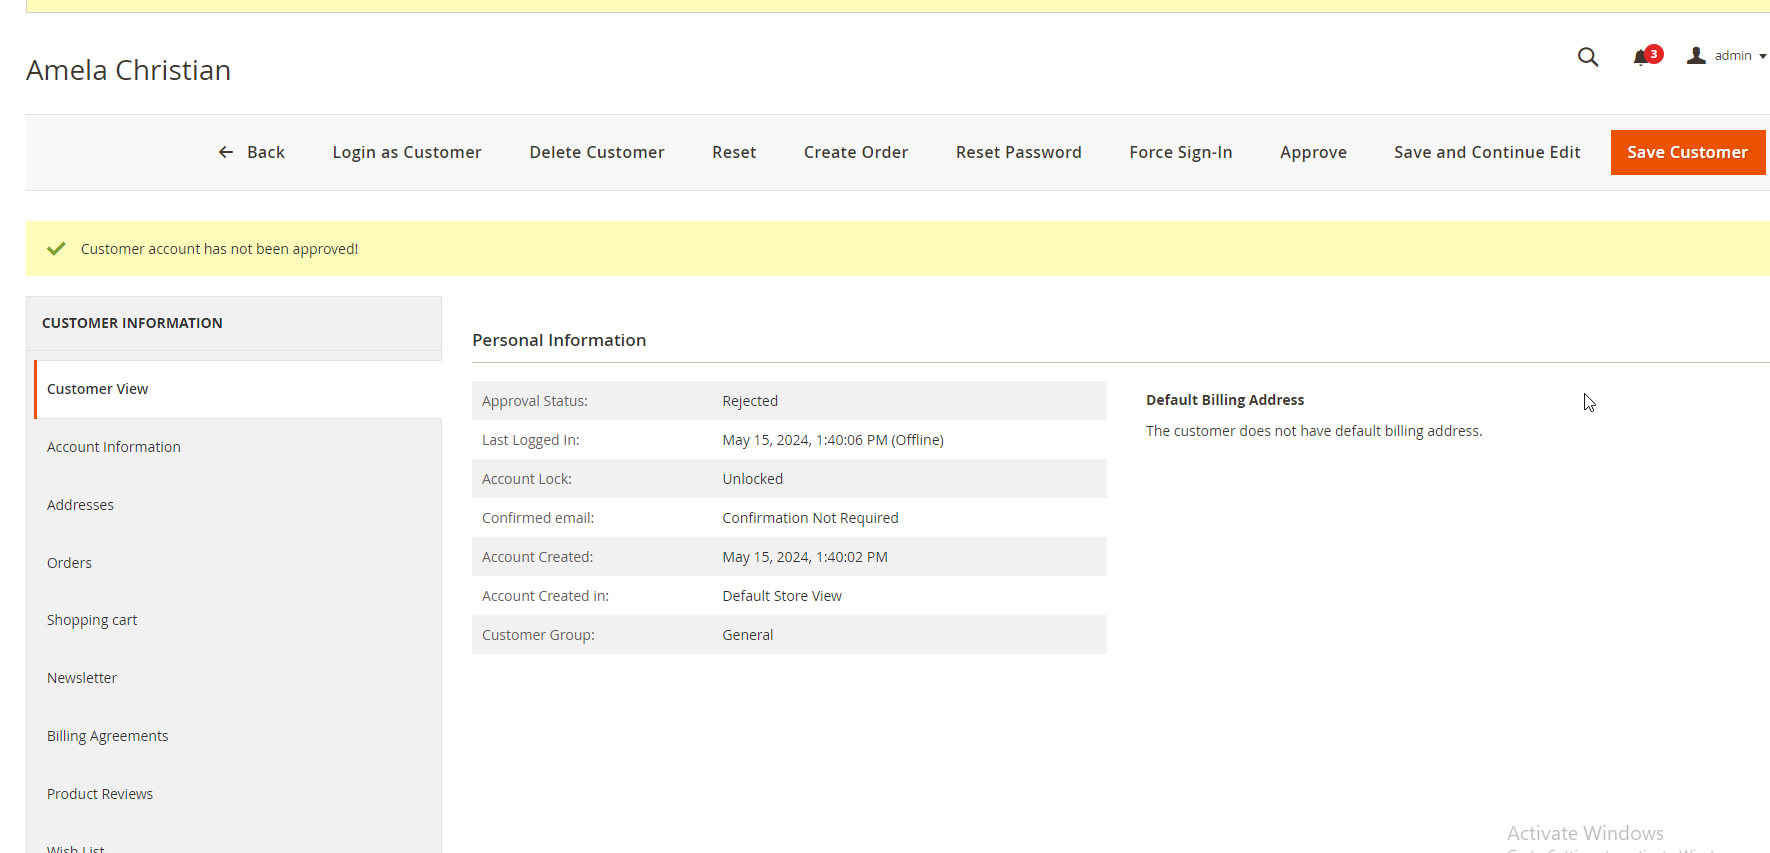This screenshot has height=853, width=1770.
Task: Open the Account Information tab
Action: (114, 447)
